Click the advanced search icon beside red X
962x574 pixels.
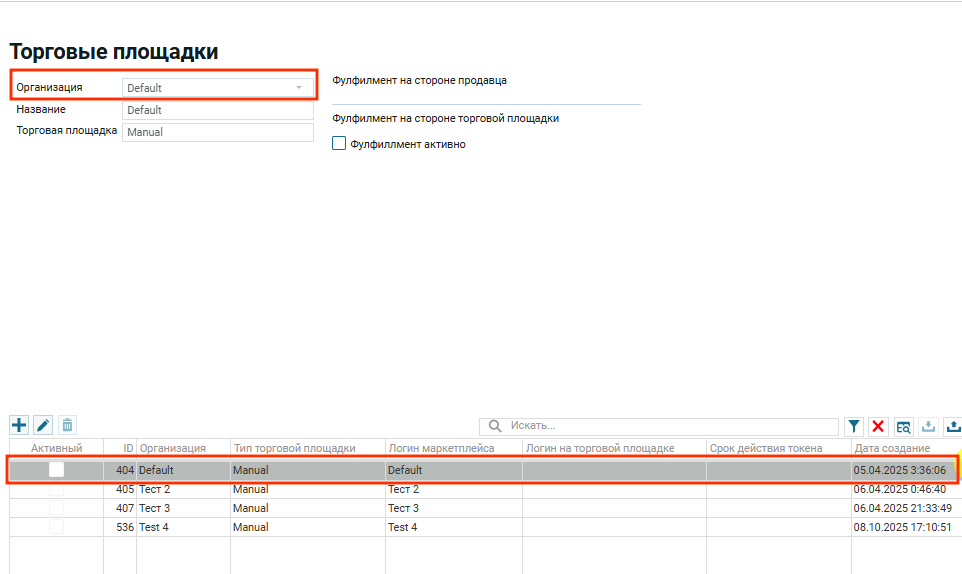[903, 426]
